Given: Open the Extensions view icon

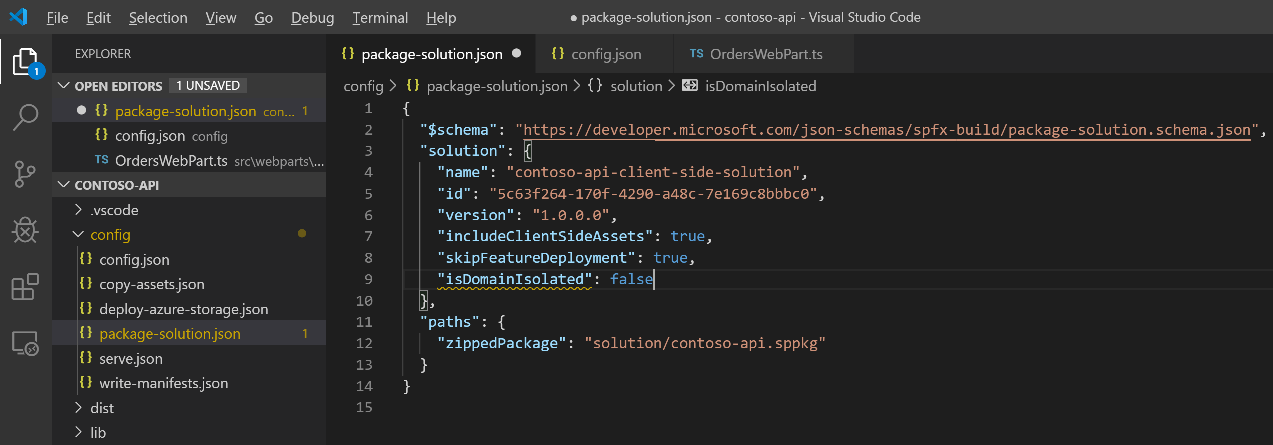Looking at the screenshot, I should tap(25, 288).
